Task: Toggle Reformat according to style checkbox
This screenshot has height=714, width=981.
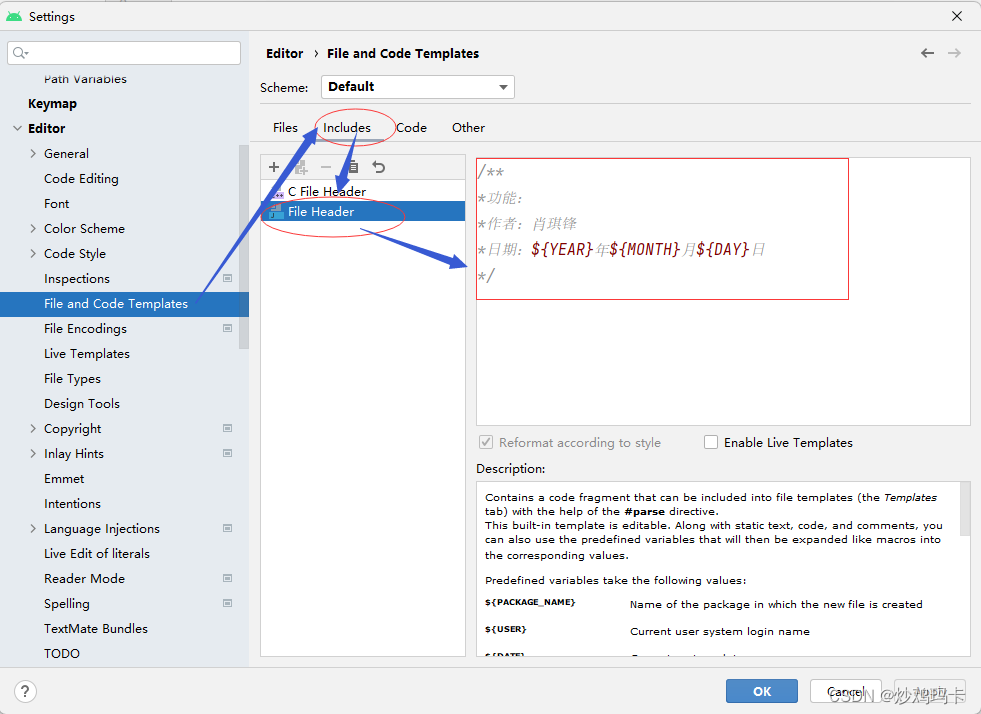Action: [485, 442]
